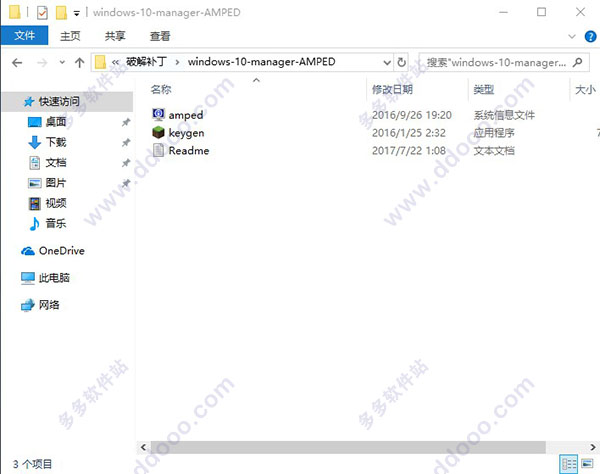600x474 pixels.
Task: Click the This PC (此电脑) monitor icon
Action: pyautogui.click(x=28, y=278)
